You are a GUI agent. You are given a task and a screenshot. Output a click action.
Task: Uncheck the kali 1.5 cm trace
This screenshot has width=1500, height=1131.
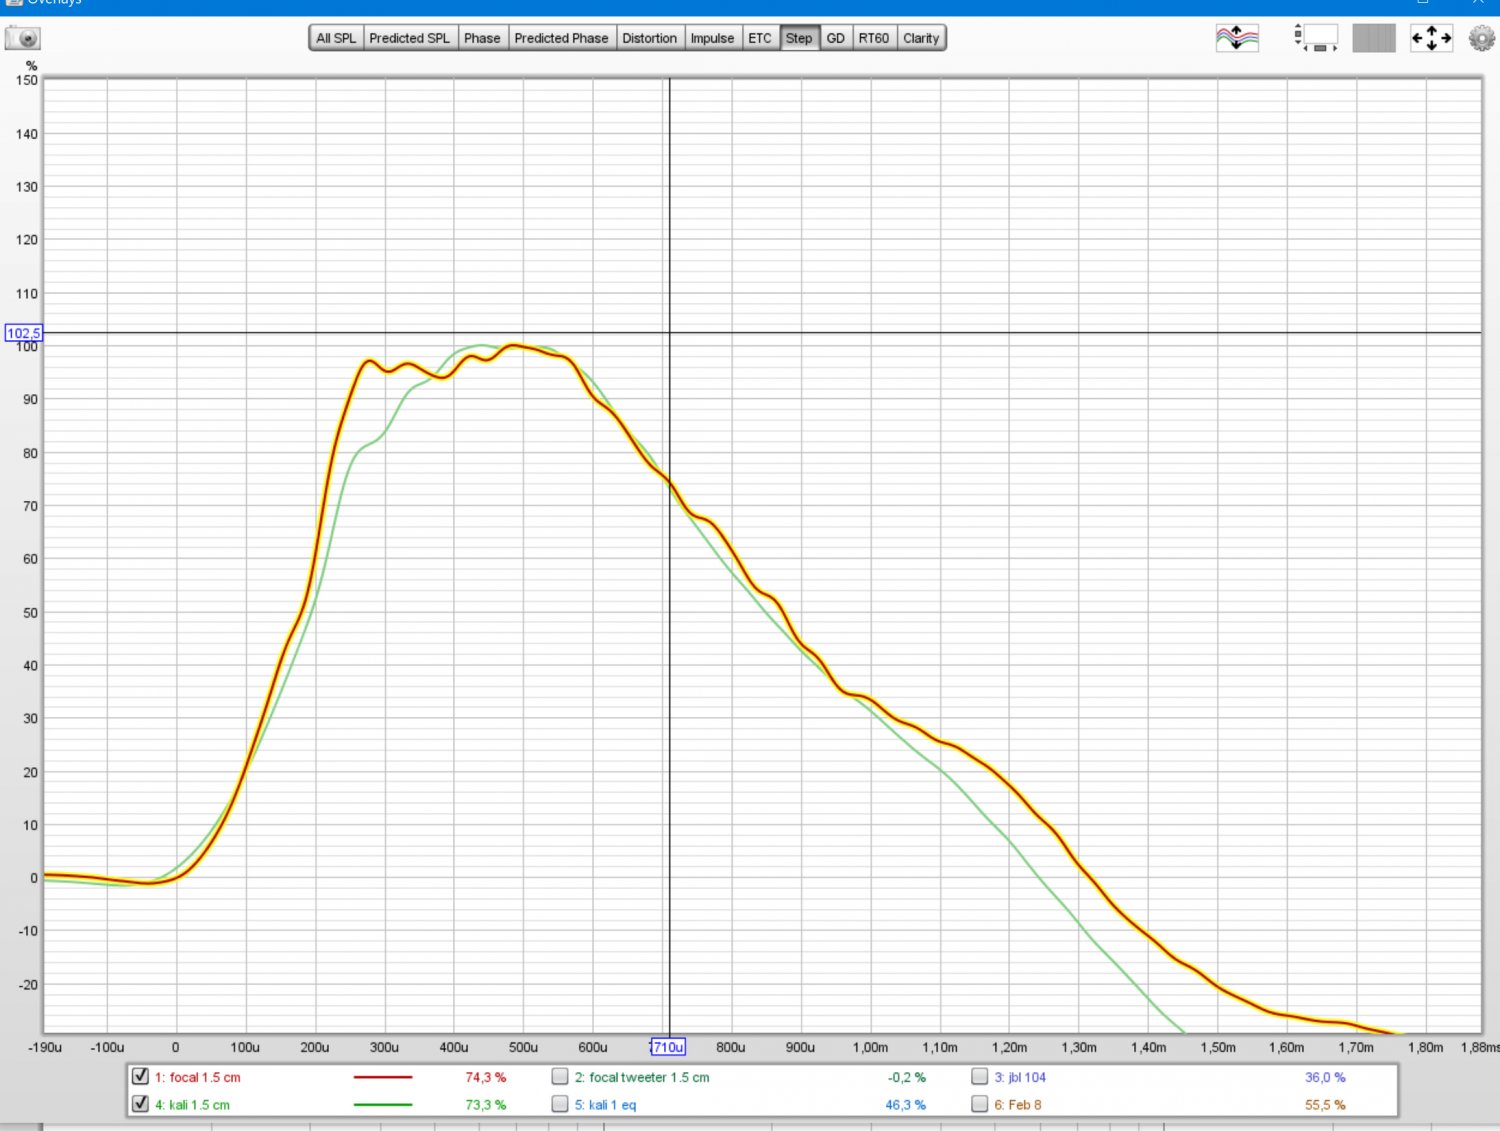pyautogui.click(x=141, y=1104)
